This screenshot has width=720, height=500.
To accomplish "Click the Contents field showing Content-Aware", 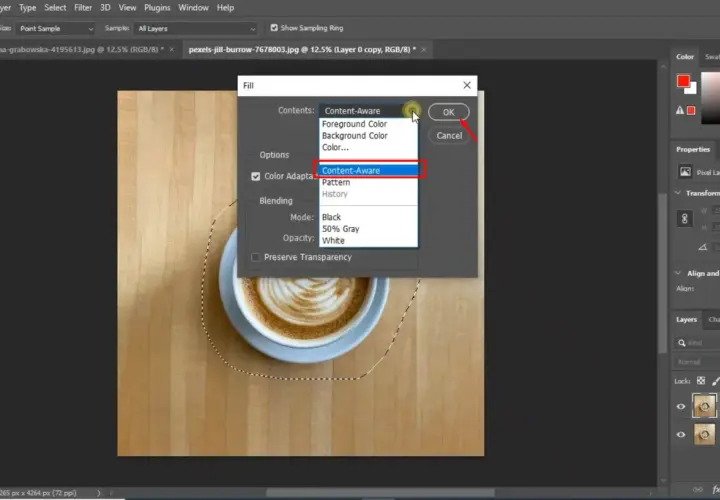I will [x=369, y=111].
